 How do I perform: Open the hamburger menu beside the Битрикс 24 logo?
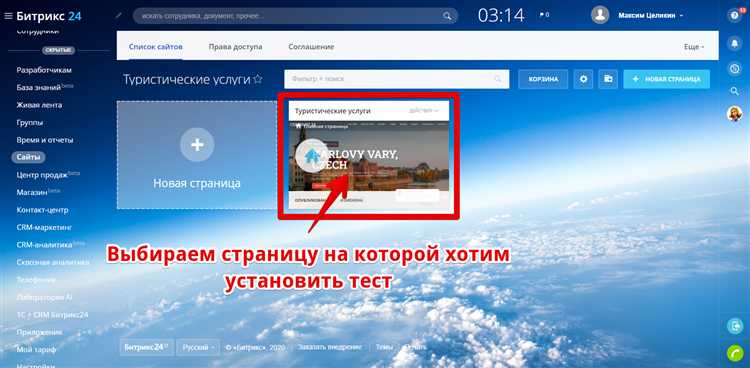(8, 16)
